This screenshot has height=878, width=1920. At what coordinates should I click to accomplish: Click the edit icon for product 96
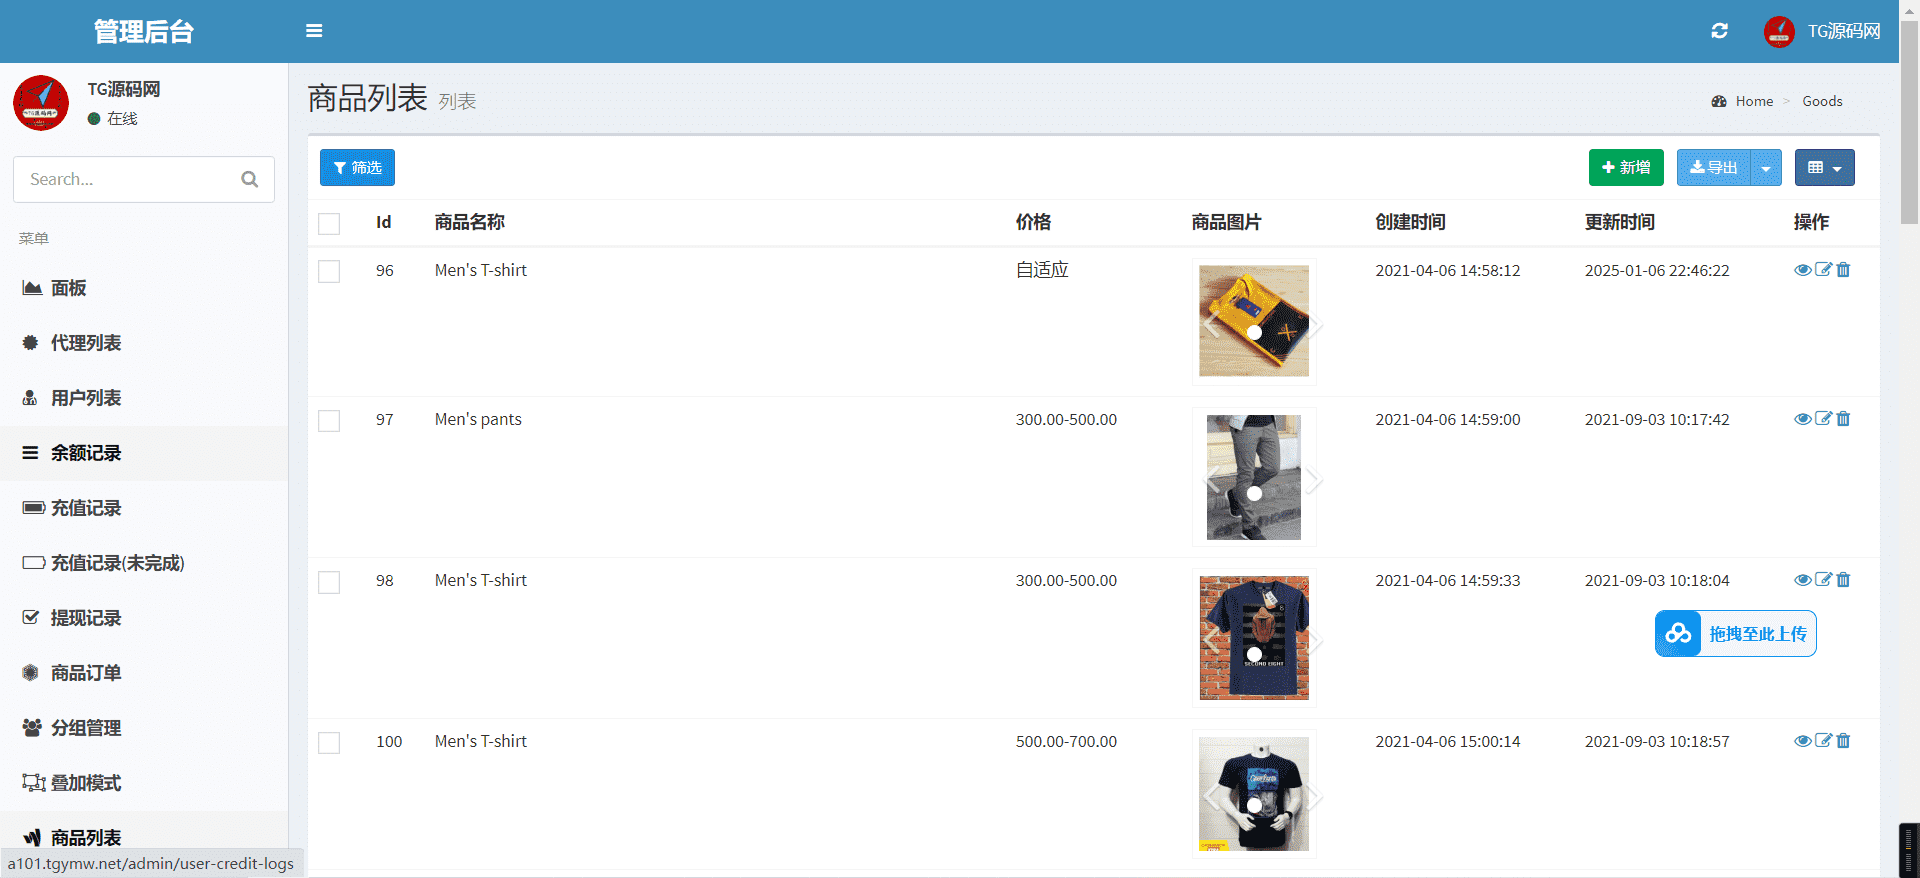(x=1823, y=270)
